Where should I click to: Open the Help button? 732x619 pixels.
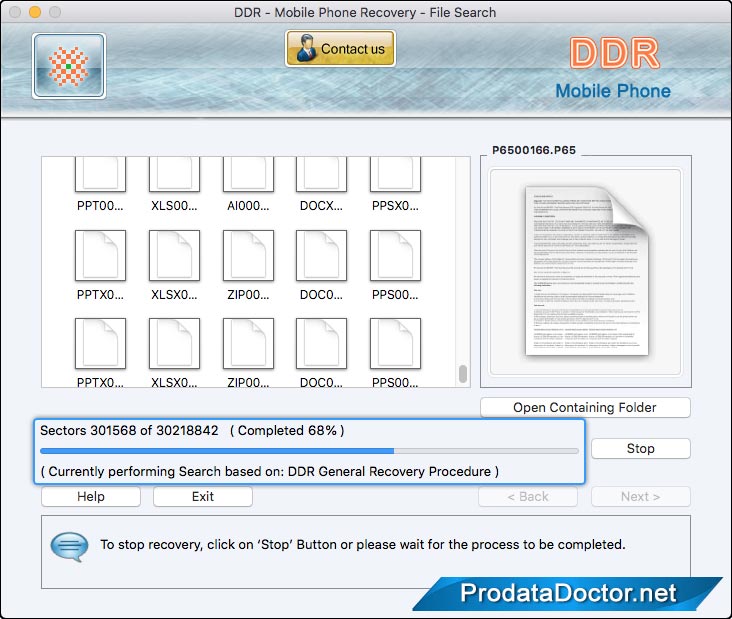pyautogui.click(x=91, y=497)
